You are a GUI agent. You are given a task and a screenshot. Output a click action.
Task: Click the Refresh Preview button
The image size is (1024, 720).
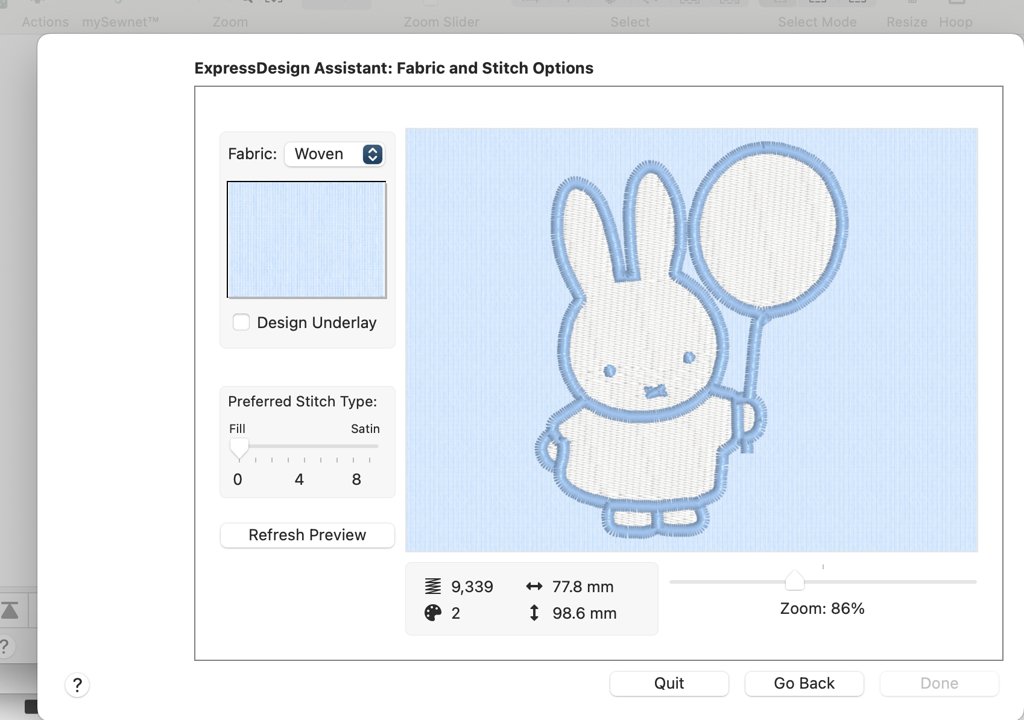click(307, 535)
